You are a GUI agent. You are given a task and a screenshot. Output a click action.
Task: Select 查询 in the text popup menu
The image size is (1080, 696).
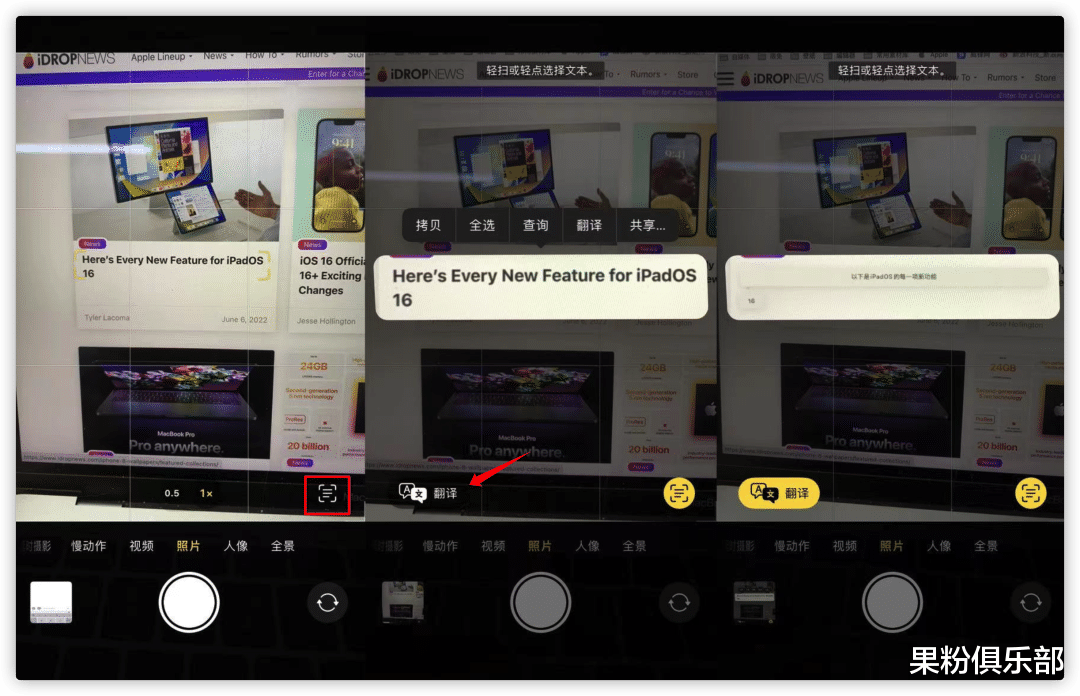click(535, 225)
